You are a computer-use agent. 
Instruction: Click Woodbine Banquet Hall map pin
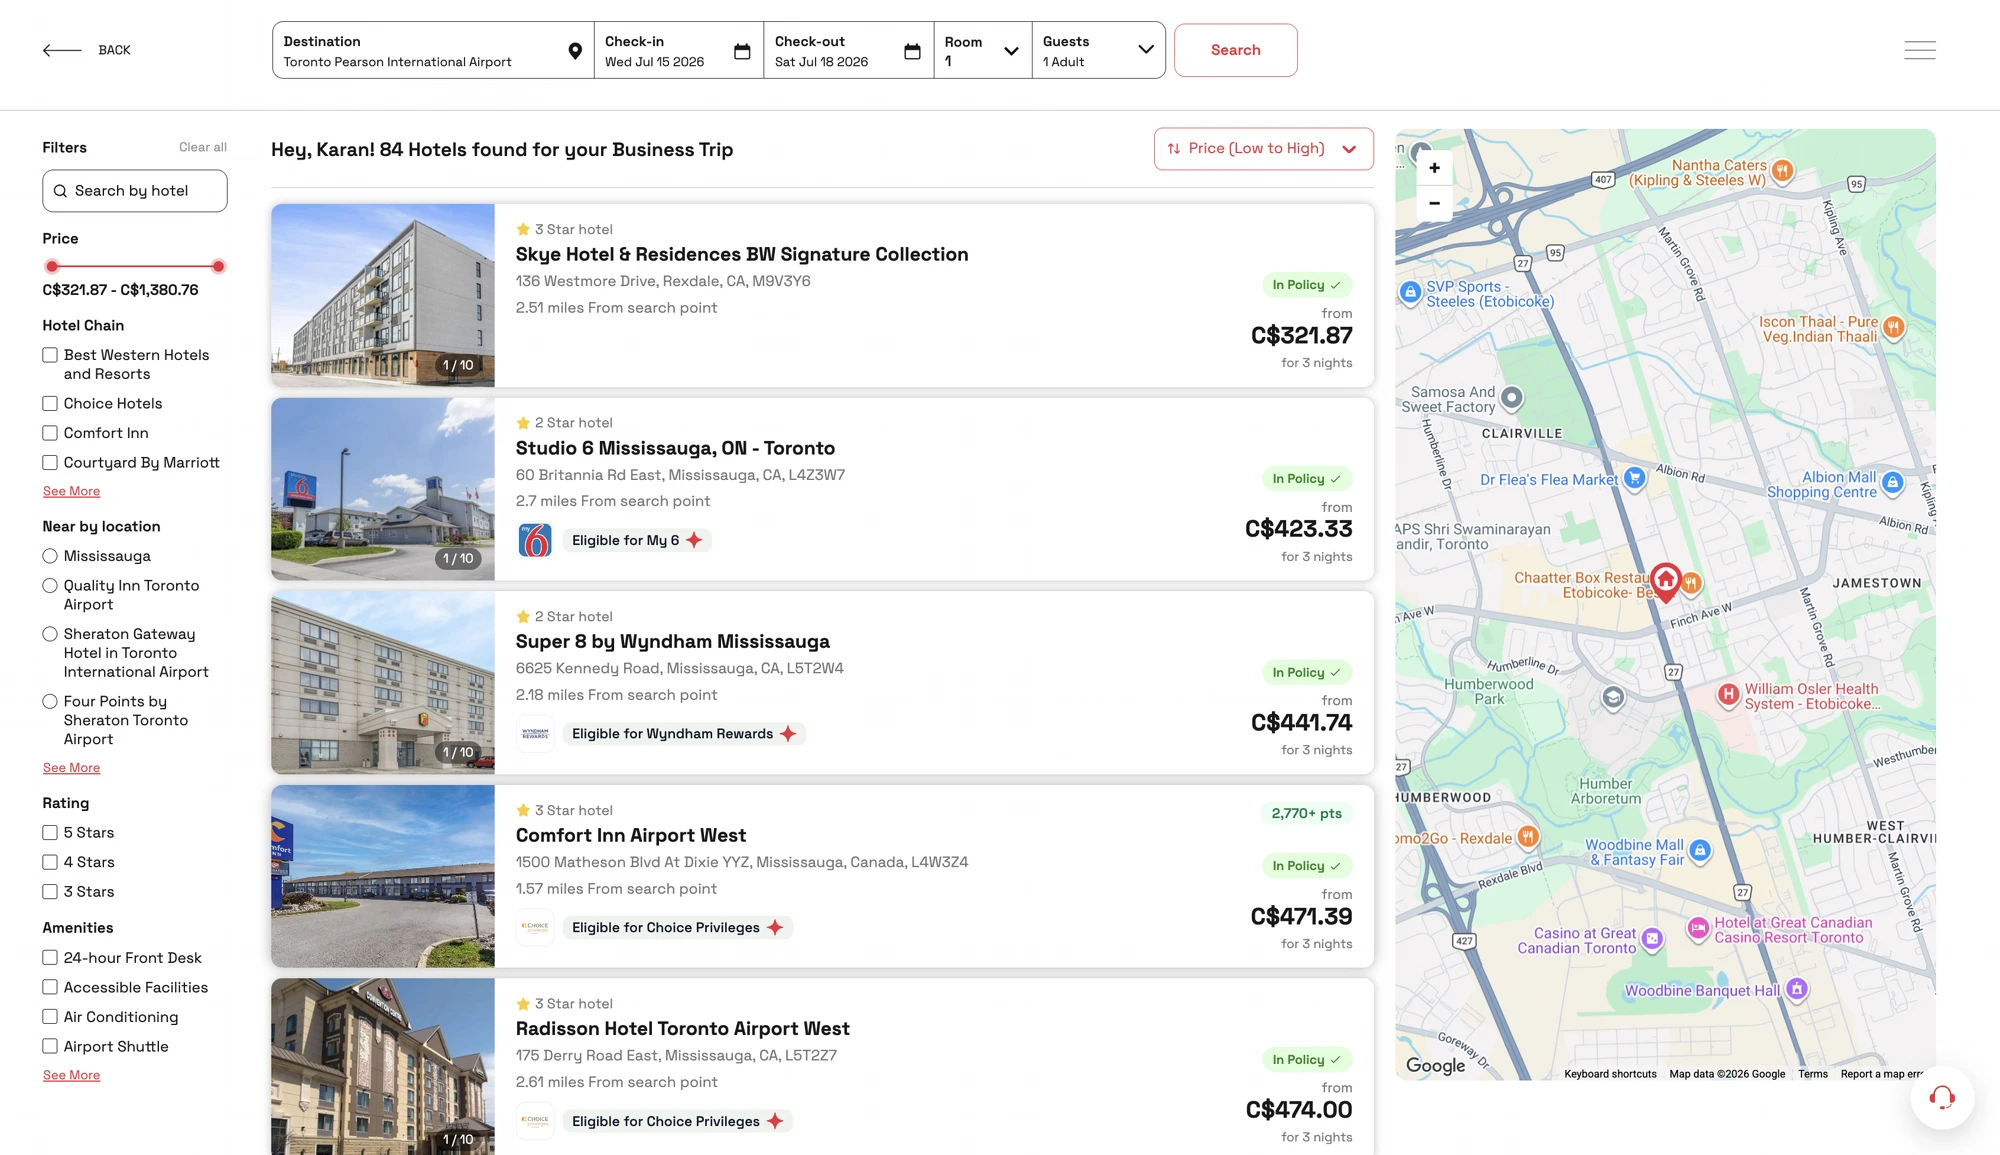tap(1796, 989)
